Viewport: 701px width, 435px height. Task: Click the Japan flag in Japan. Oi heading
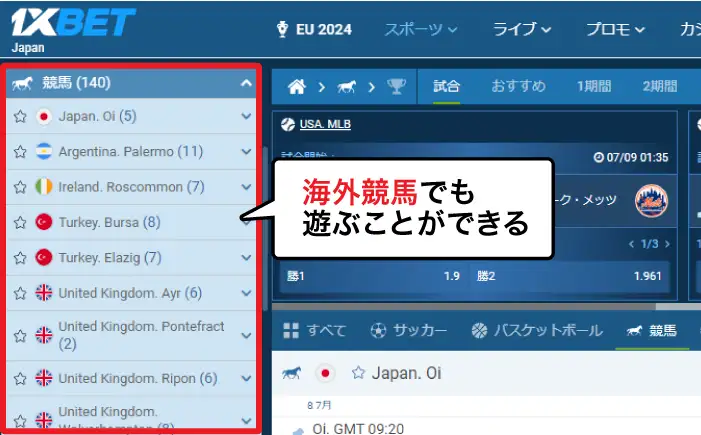pyautogui.click(x=325, y=373)
